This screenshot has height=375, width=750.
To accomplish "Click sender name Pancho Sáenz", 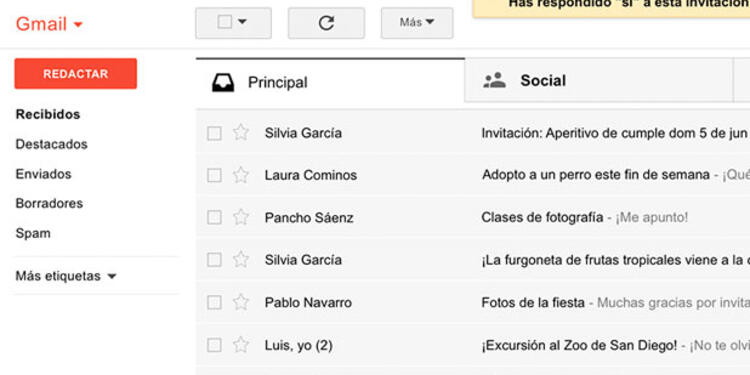I will (x=309, y=218).
